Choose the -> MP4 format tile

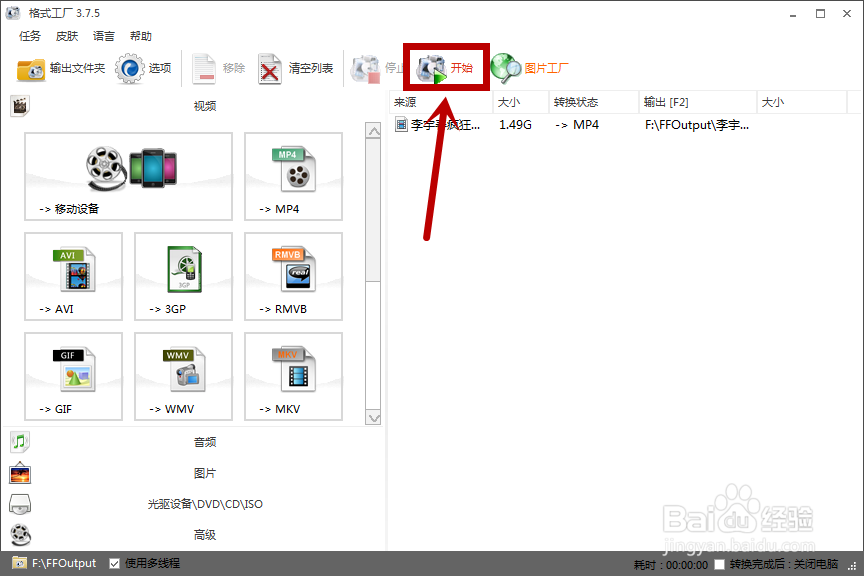point(293,176)
